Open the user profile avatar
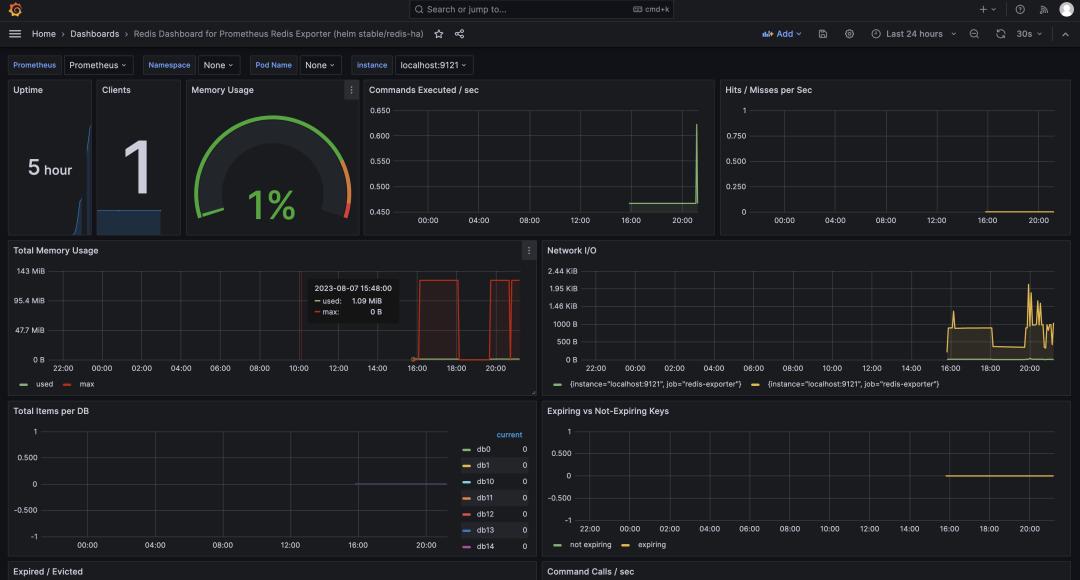This screenshot has height=580, width=1080. (x=1066, y=10)
